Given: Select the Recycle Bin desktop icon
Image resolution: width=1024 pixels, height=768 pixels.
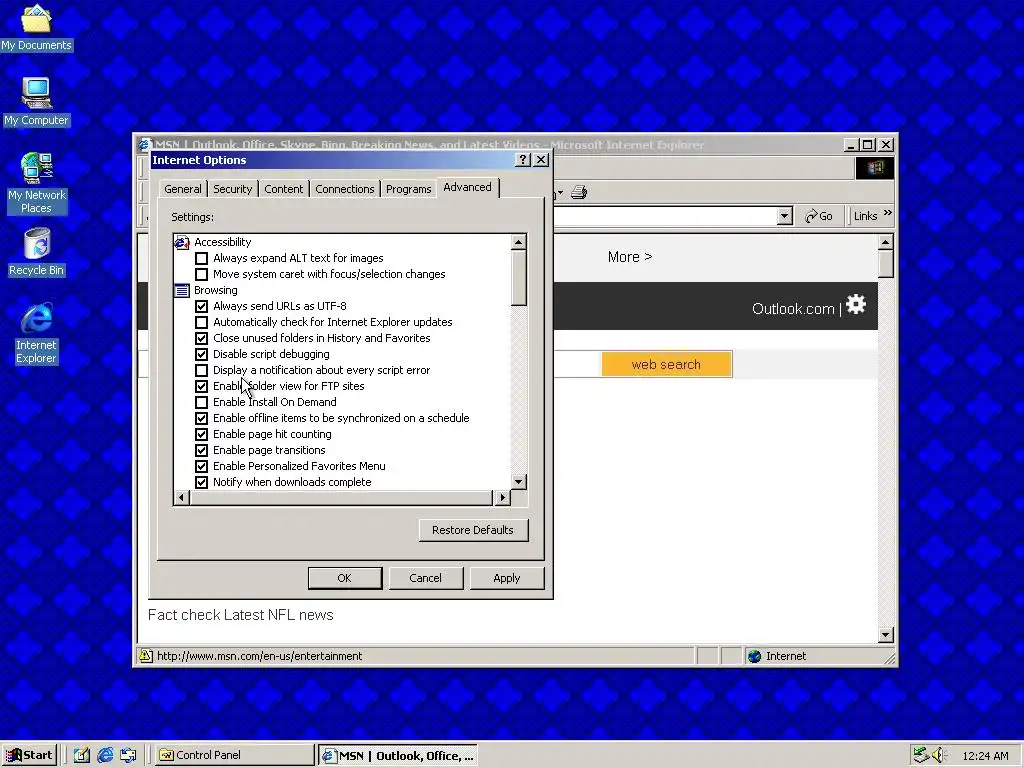Looking at the screenshot, I should pyautogui.click(x=36, y=252).
